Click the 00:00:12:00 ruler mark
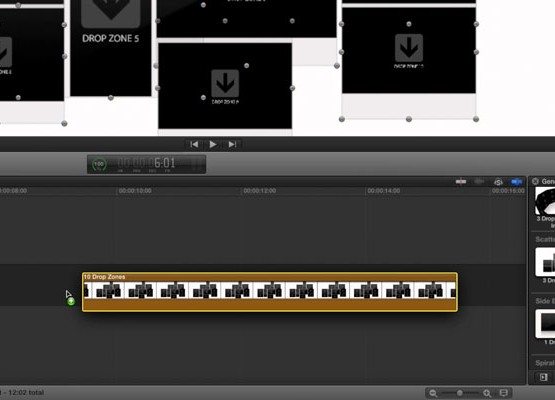The width and height of the screenshot is (555, 400). 259,191
